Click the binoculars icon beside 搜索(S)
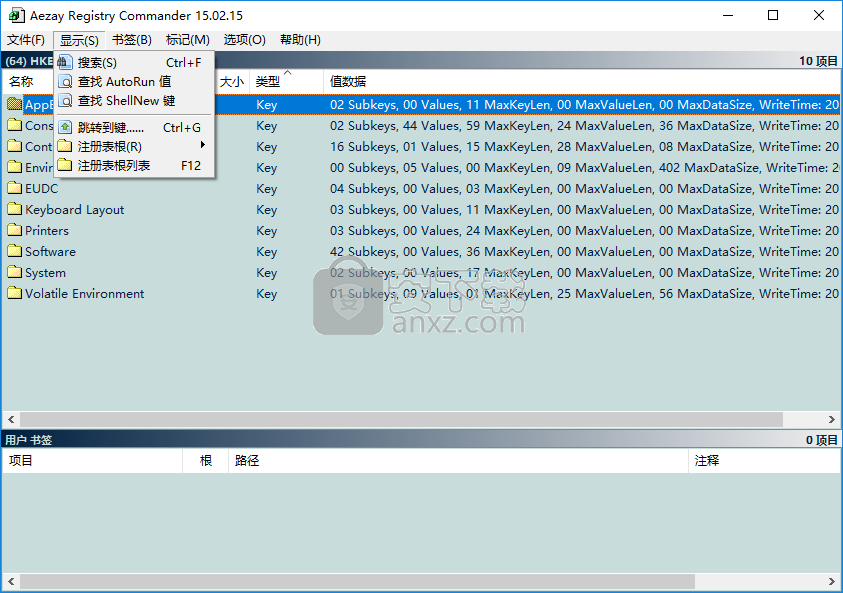The image size is (843, 593). [65, 62]
